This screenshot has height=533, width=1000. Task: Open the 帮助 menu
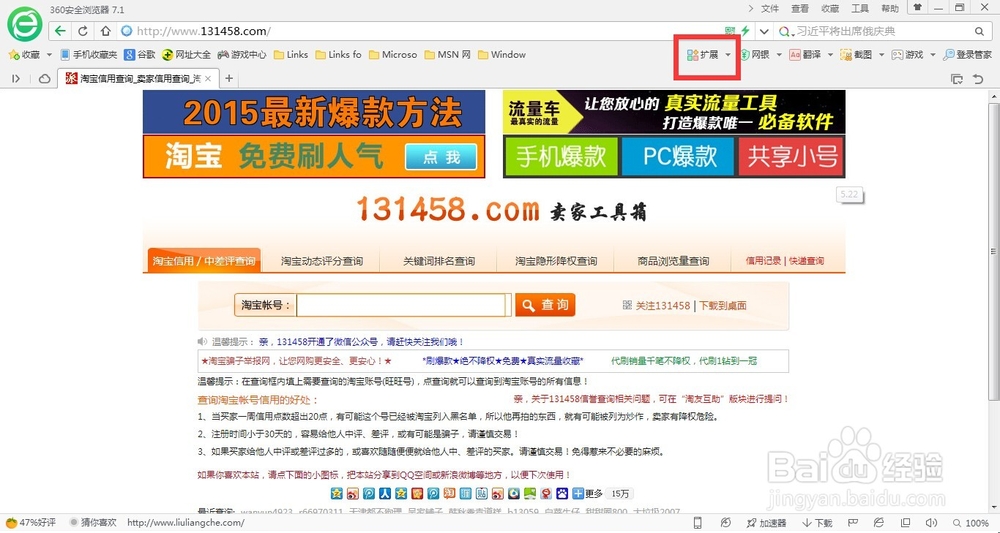point(889,8)
